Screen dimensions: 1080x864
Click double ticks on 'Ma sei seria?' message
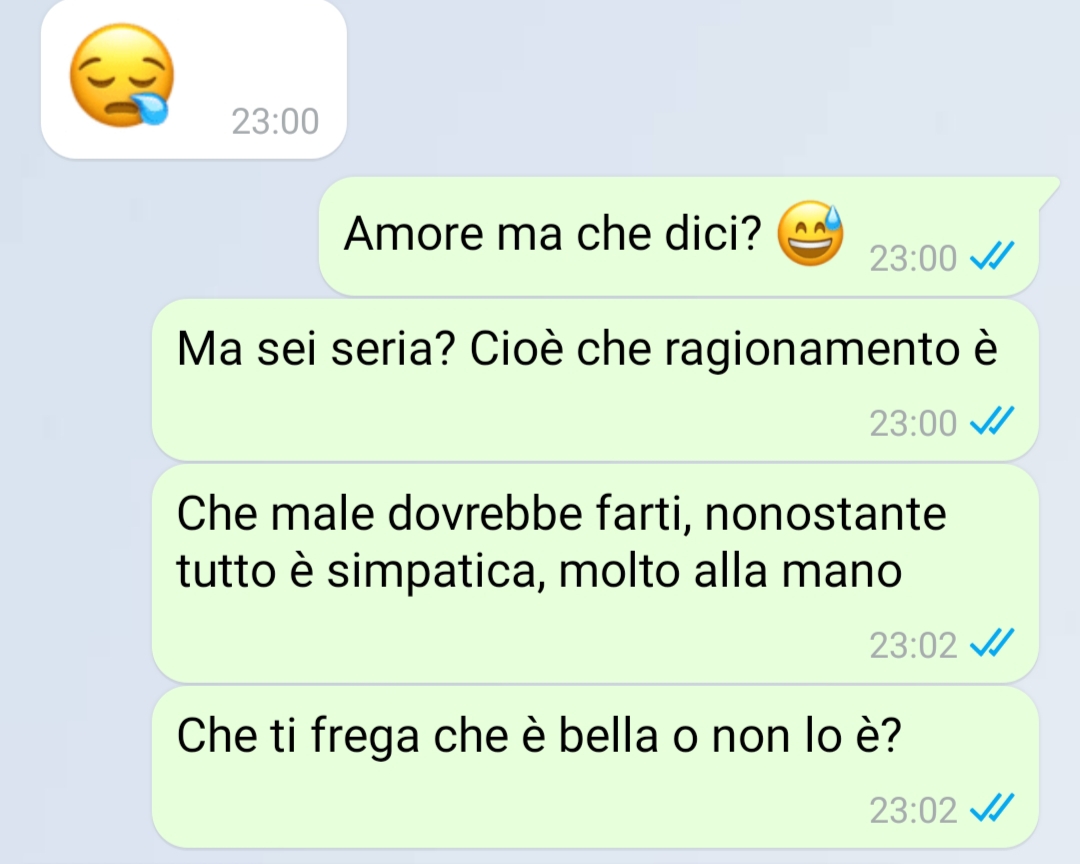tap(992, 421)
